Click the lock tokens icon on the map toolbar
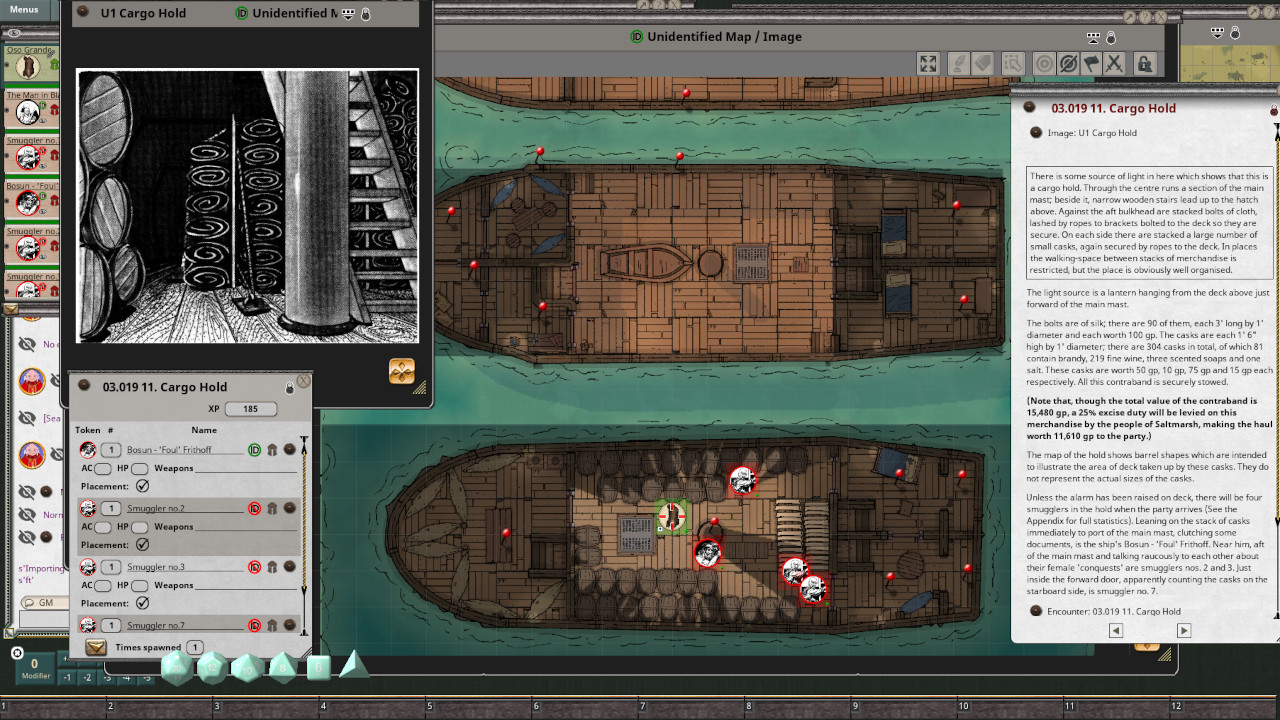The image size is (1280, 720). tap(1144, 63)
